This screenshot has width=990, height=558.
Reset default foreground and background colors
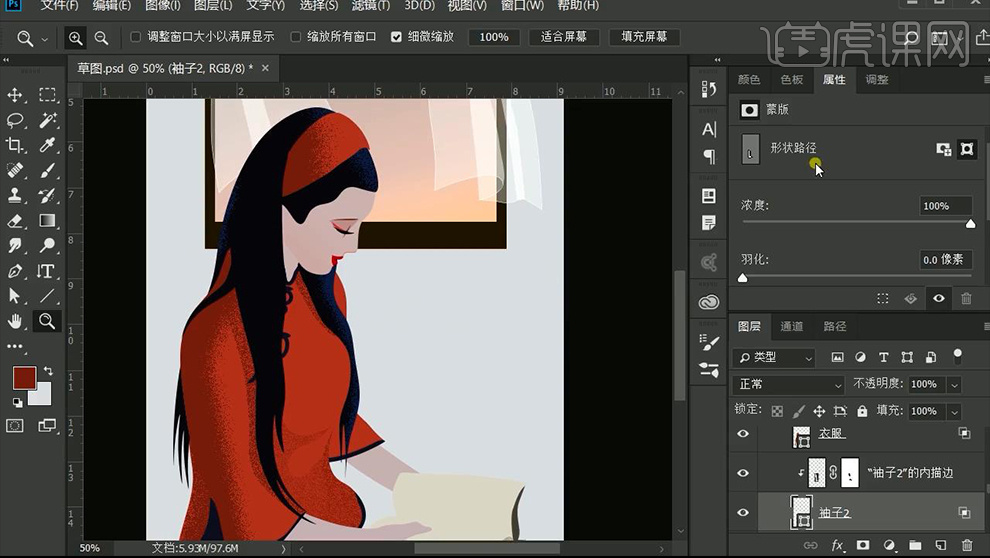click(x=17, y=403)
